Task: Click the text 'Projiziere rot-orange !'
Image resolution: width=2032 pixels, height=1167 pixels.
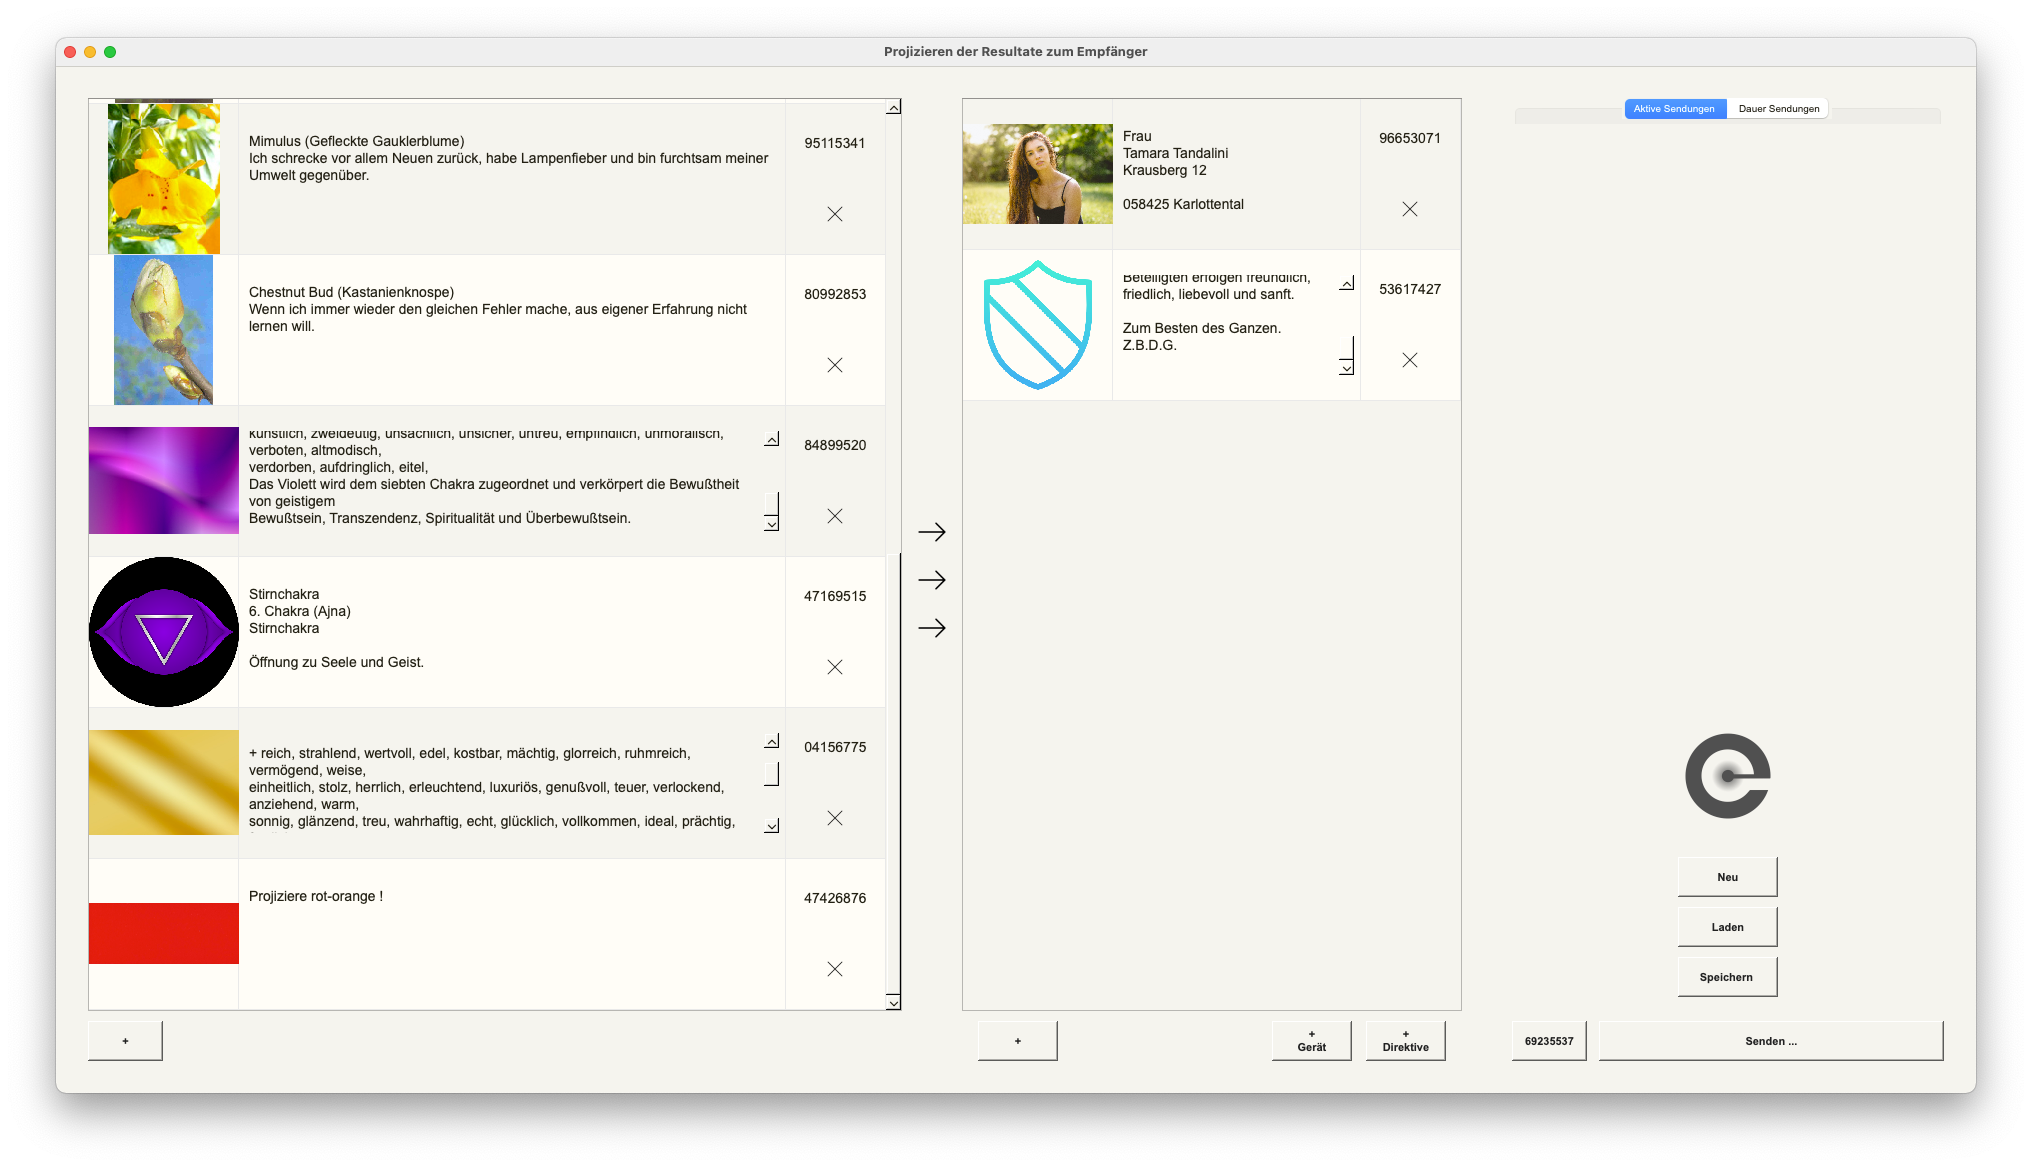Action: click(316, 896)
